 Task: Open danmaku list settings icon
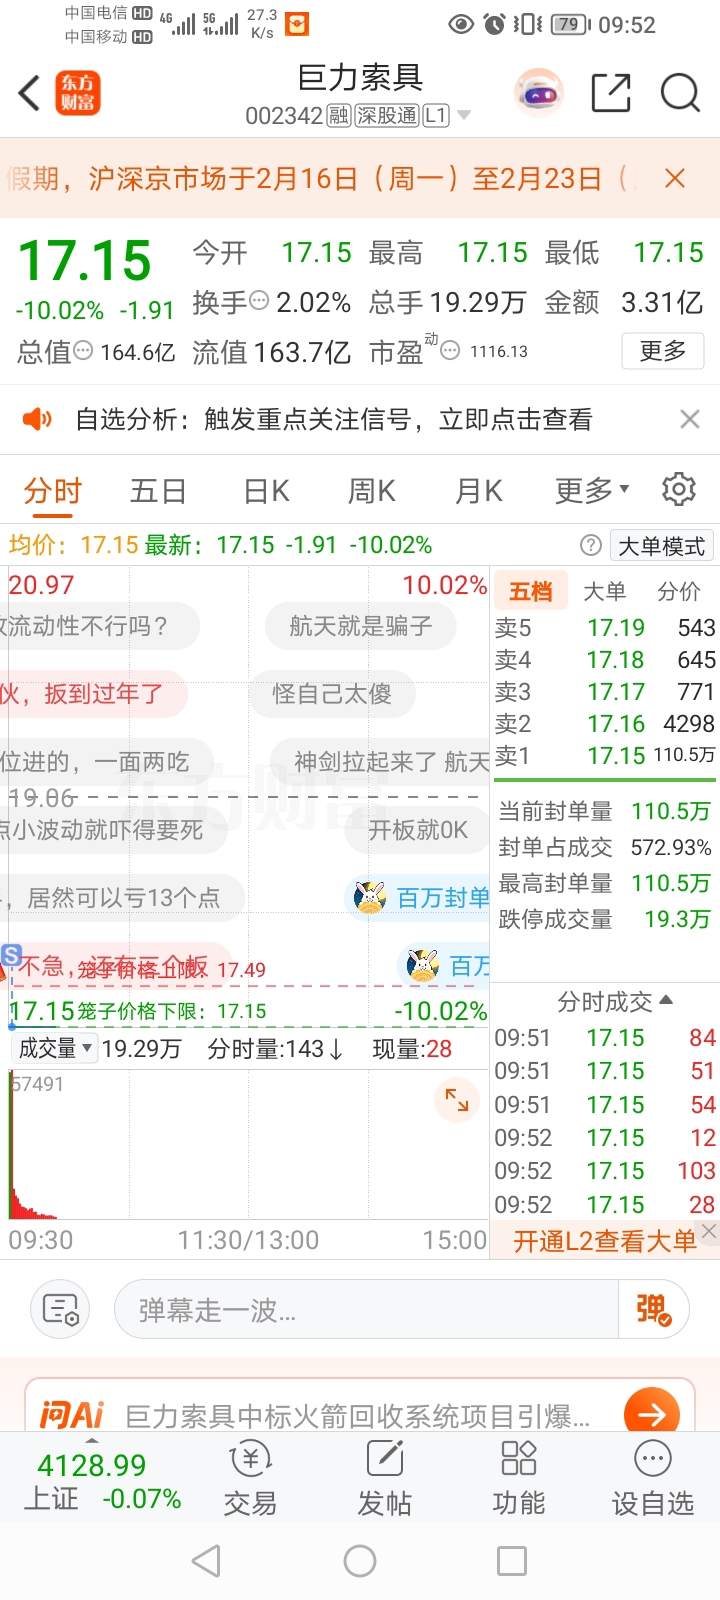tap(61, 1309)
